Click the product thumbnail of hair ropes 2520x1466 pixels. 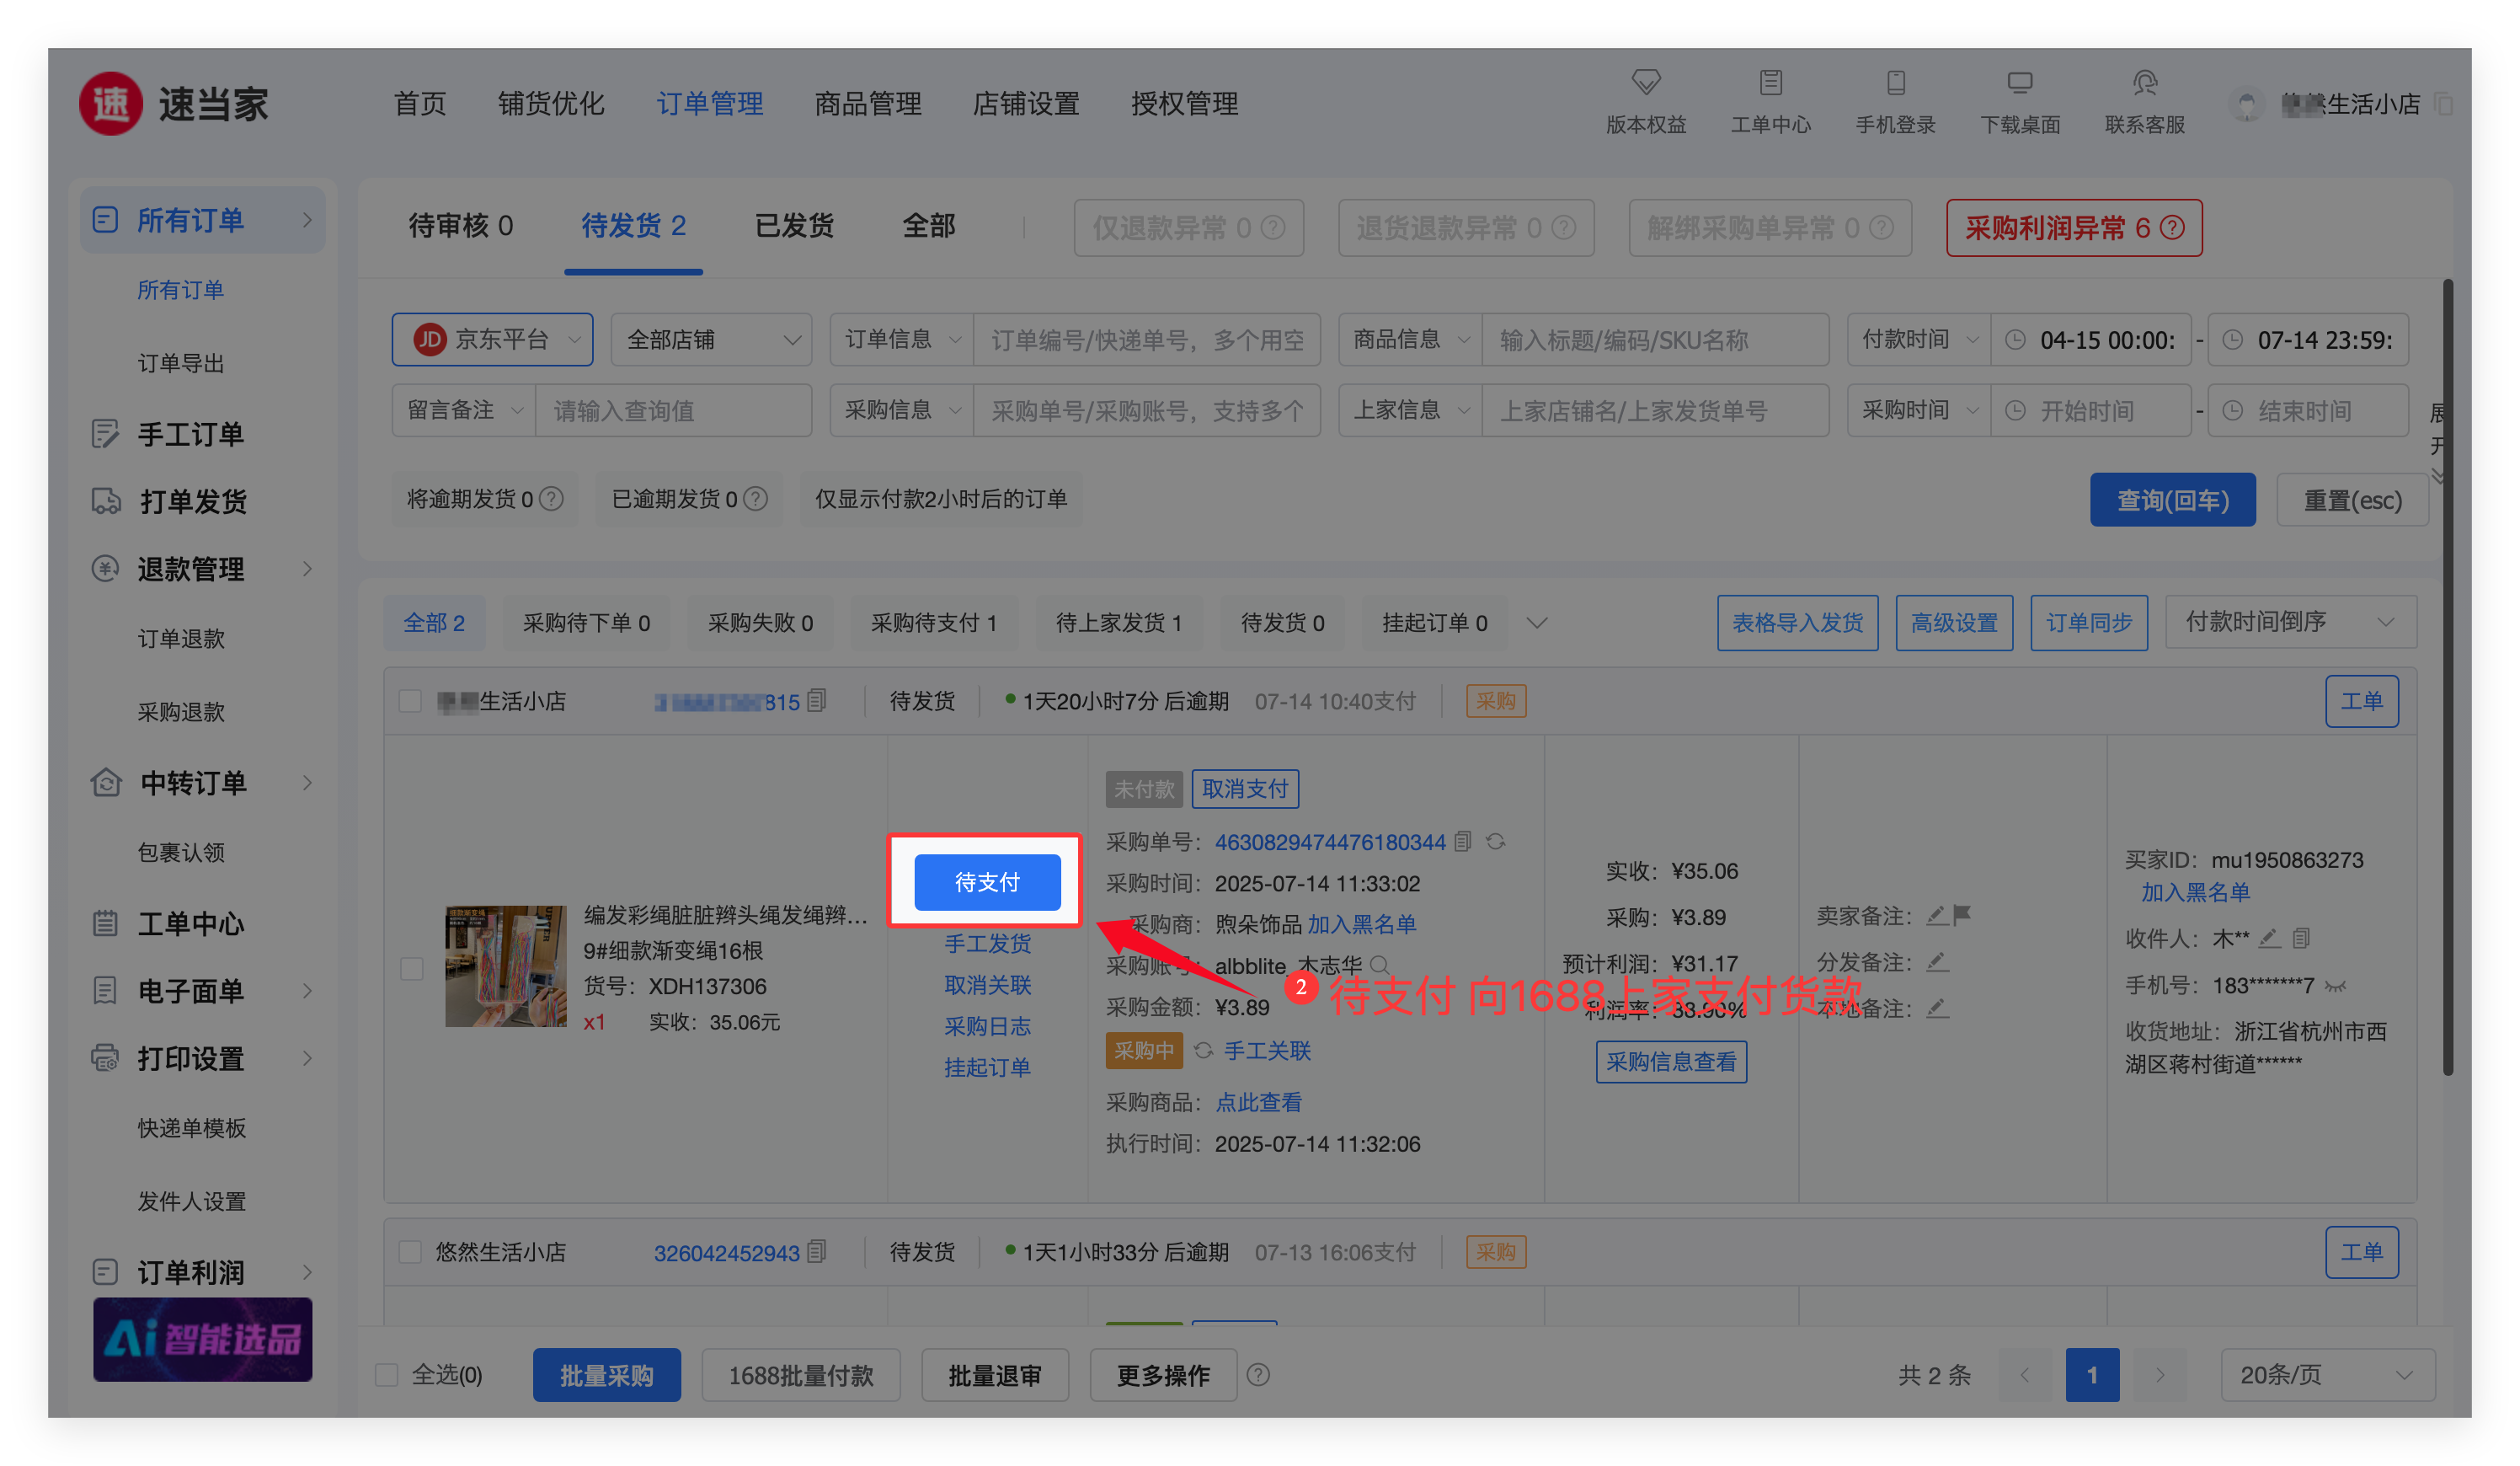click(x=505, y=966)
